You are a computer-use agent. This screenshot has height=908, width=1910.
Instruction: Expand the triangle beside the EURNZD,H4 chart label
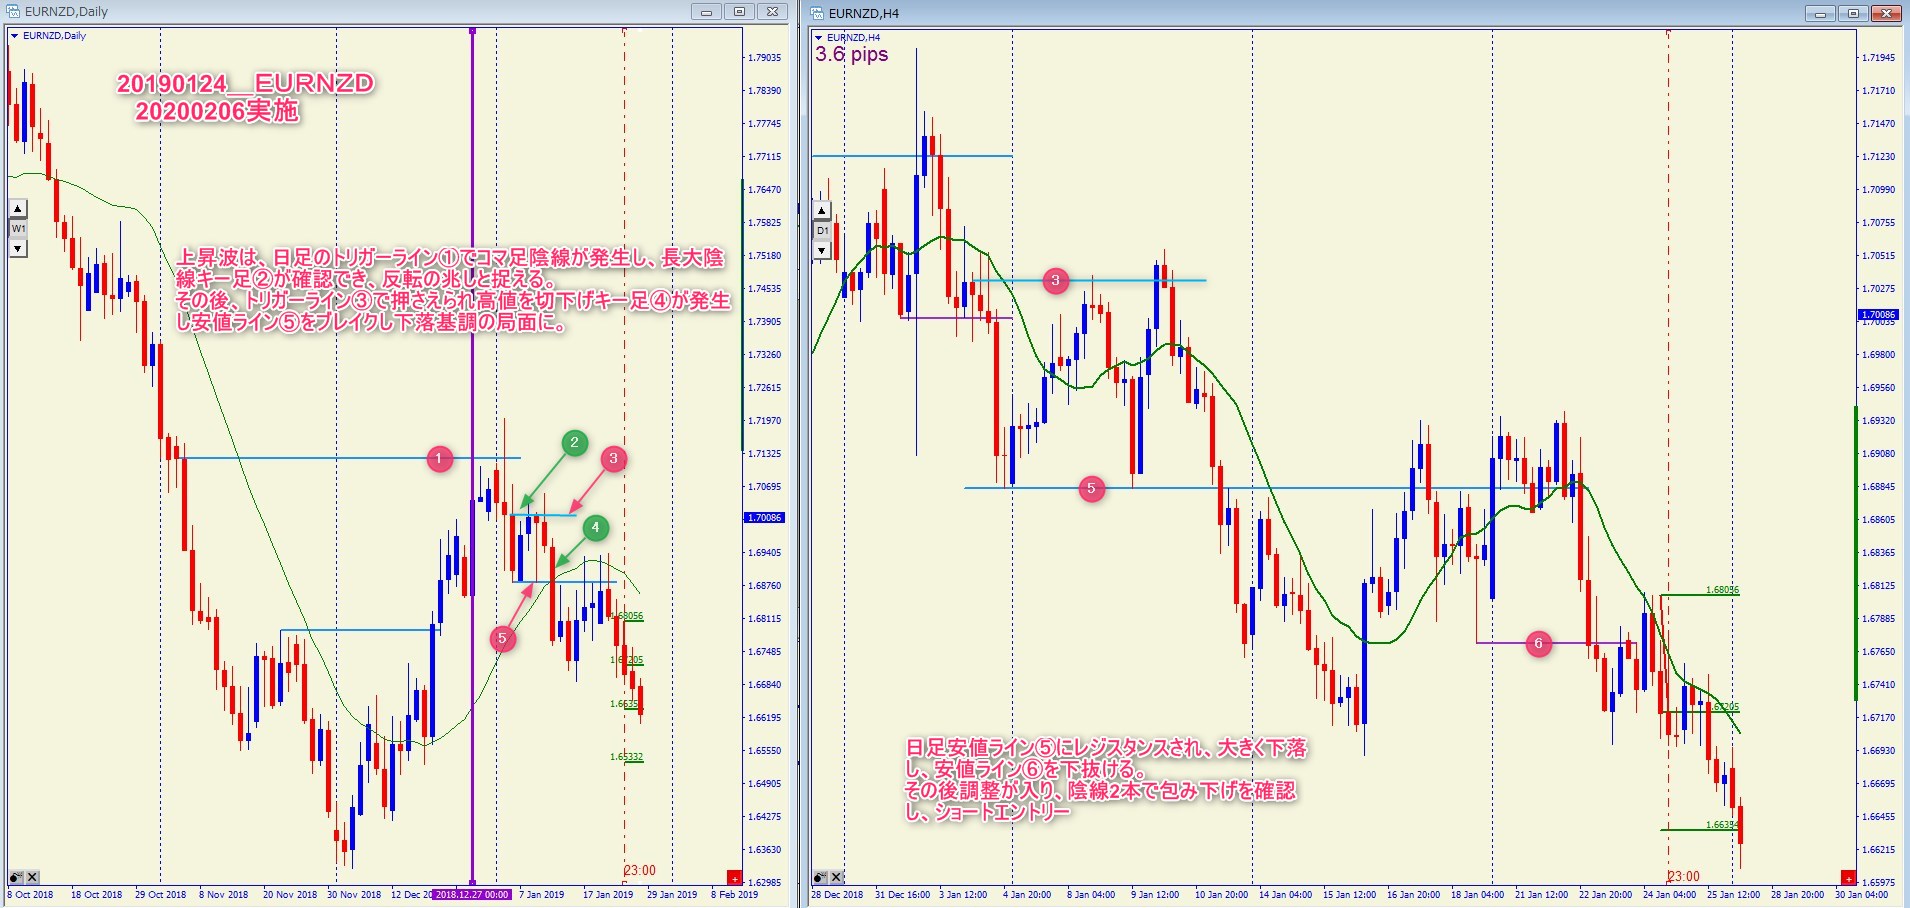pos(818,38)
